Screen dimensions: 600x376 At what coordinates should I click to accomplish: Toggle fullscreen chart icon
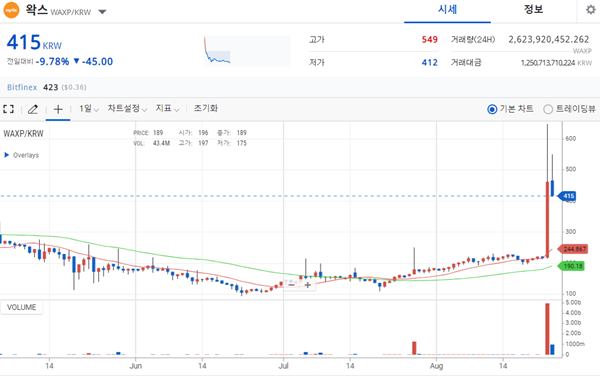point(9,109)
